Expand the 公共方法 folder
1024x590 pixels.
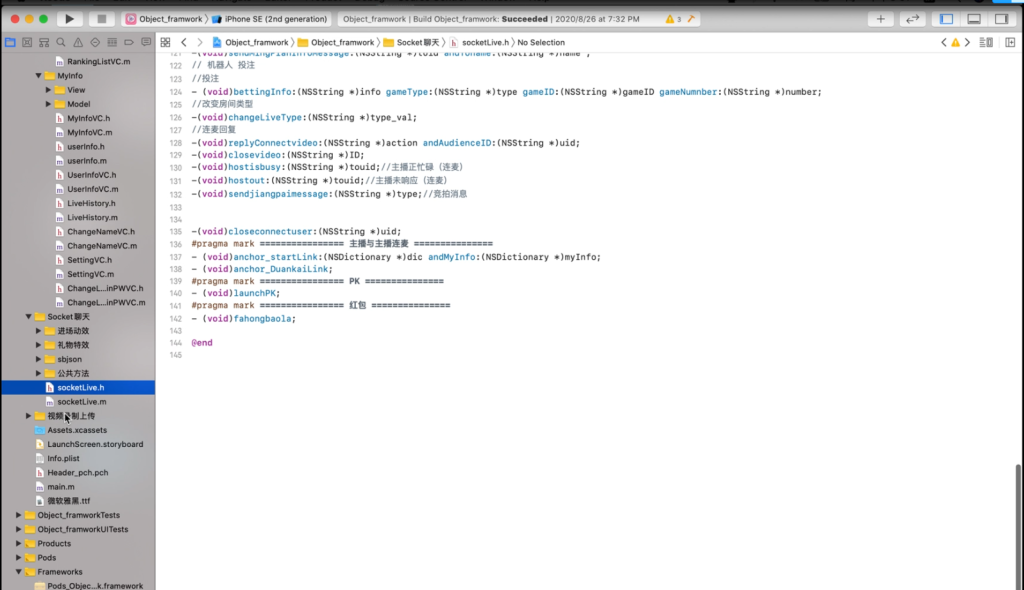39,374
